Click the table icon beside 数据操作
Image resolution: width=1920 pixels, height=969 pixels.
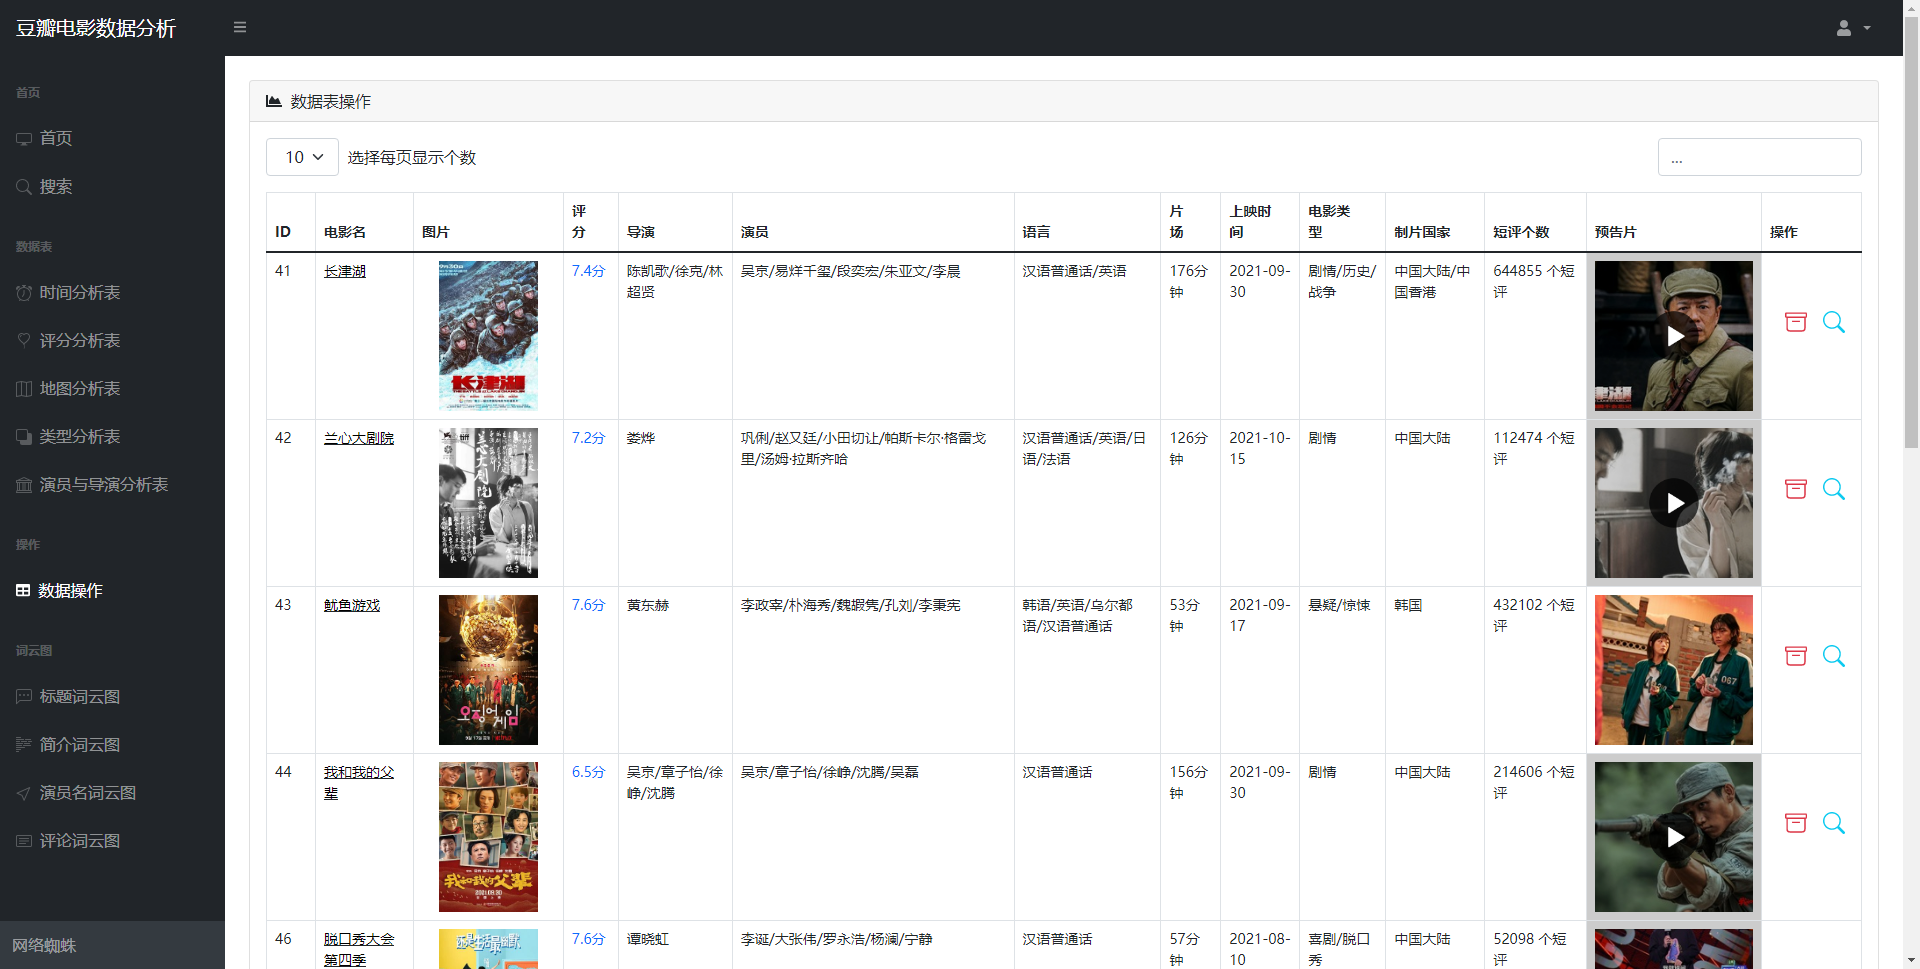23,590
